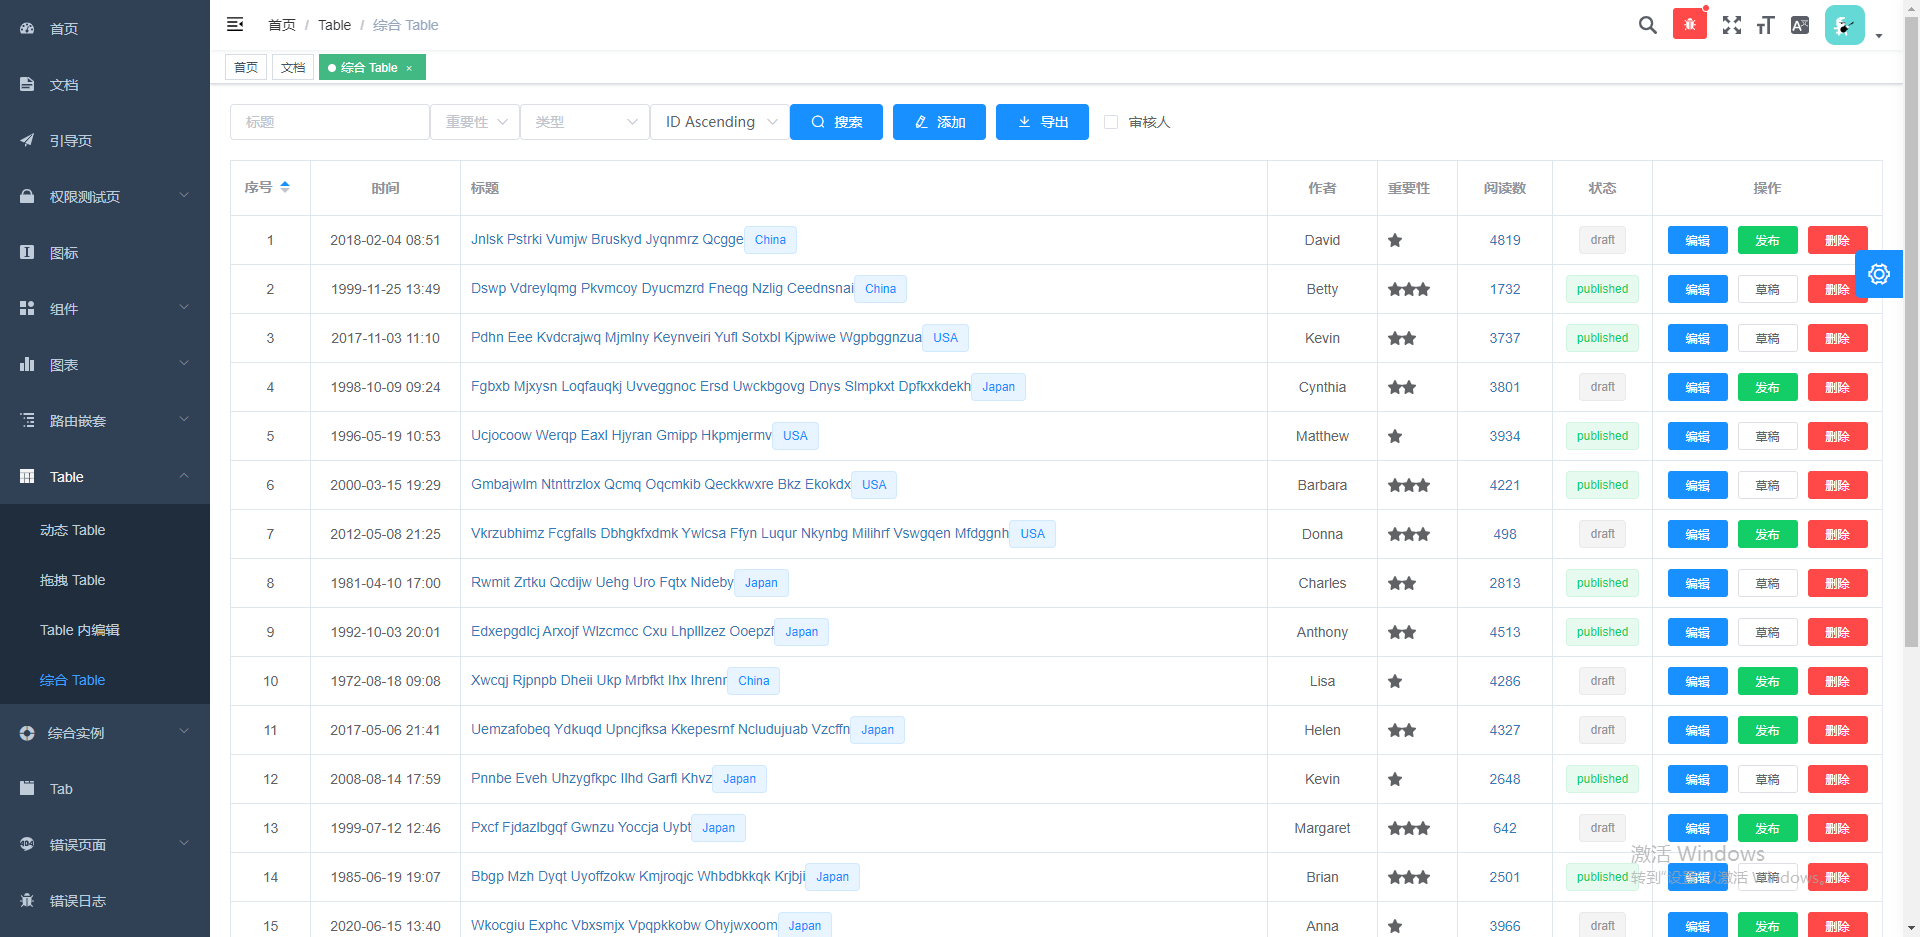Click the icon beside 综合实例

pos(27,733)
